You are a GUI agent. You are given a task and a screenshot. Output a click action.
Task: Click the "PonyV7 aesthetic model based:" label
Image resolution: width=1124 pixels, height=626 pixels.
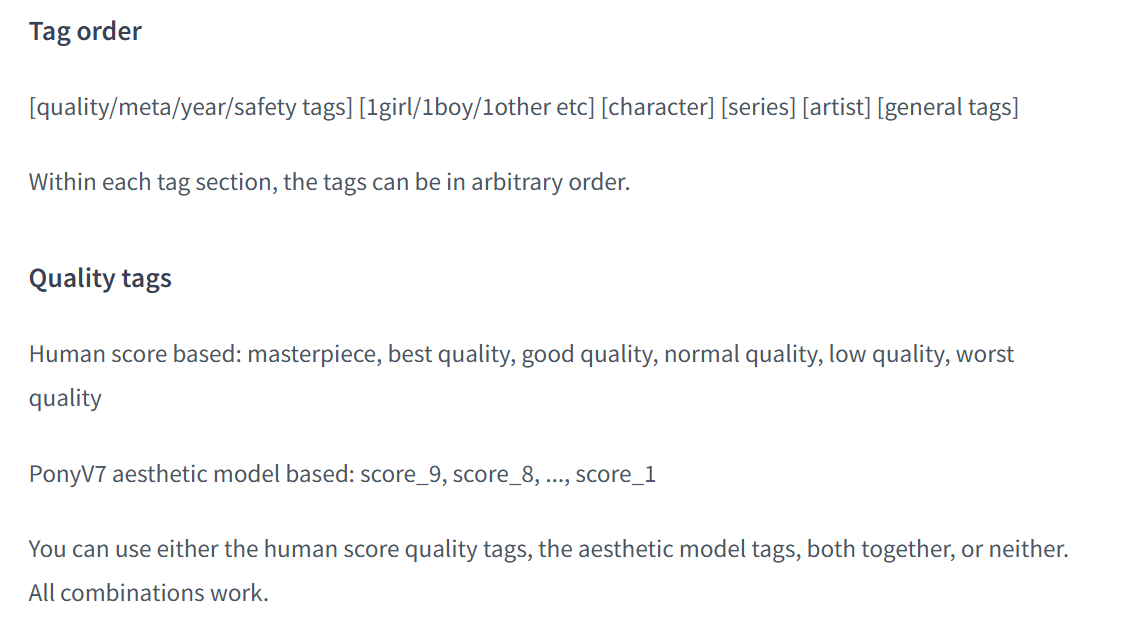[x=191, y=473]
